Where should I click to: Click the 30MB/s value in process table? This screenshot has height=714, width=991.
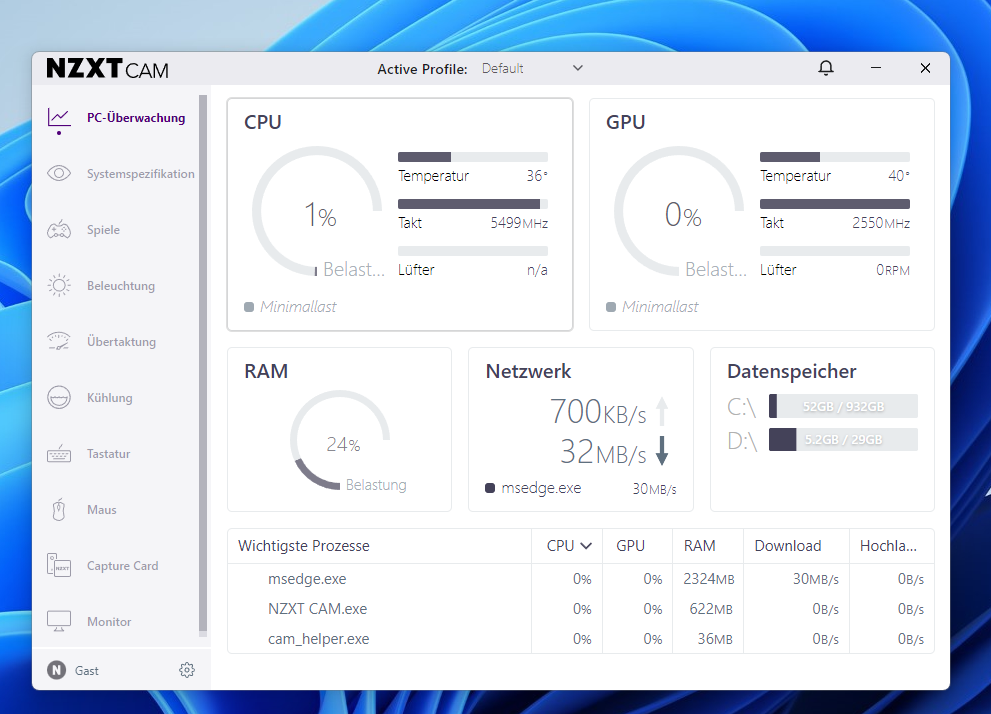[x=815, y=579]
